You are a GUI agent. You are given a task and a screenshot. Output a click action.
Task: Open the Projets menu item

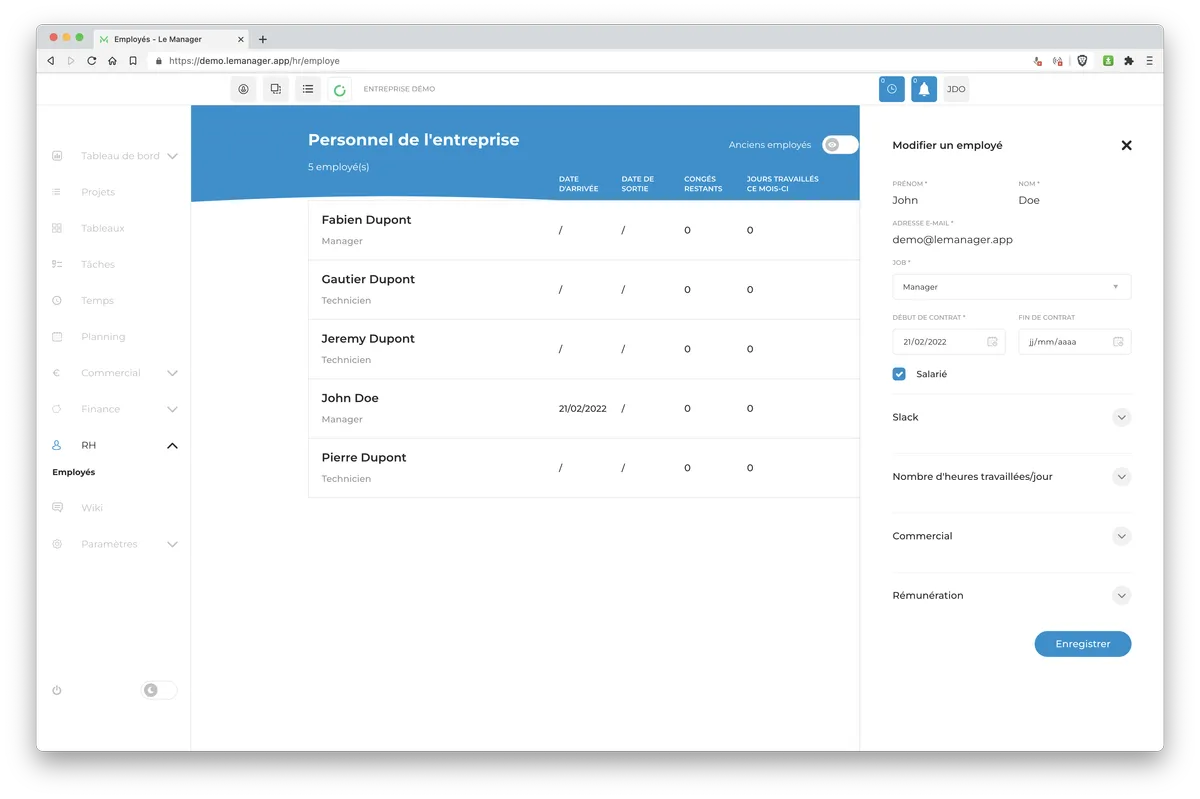pos(98,192)
